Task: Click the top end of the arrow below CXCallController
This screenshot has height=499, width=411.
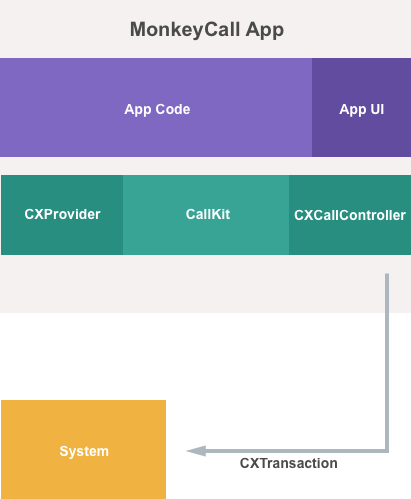Action: point(387,275)
